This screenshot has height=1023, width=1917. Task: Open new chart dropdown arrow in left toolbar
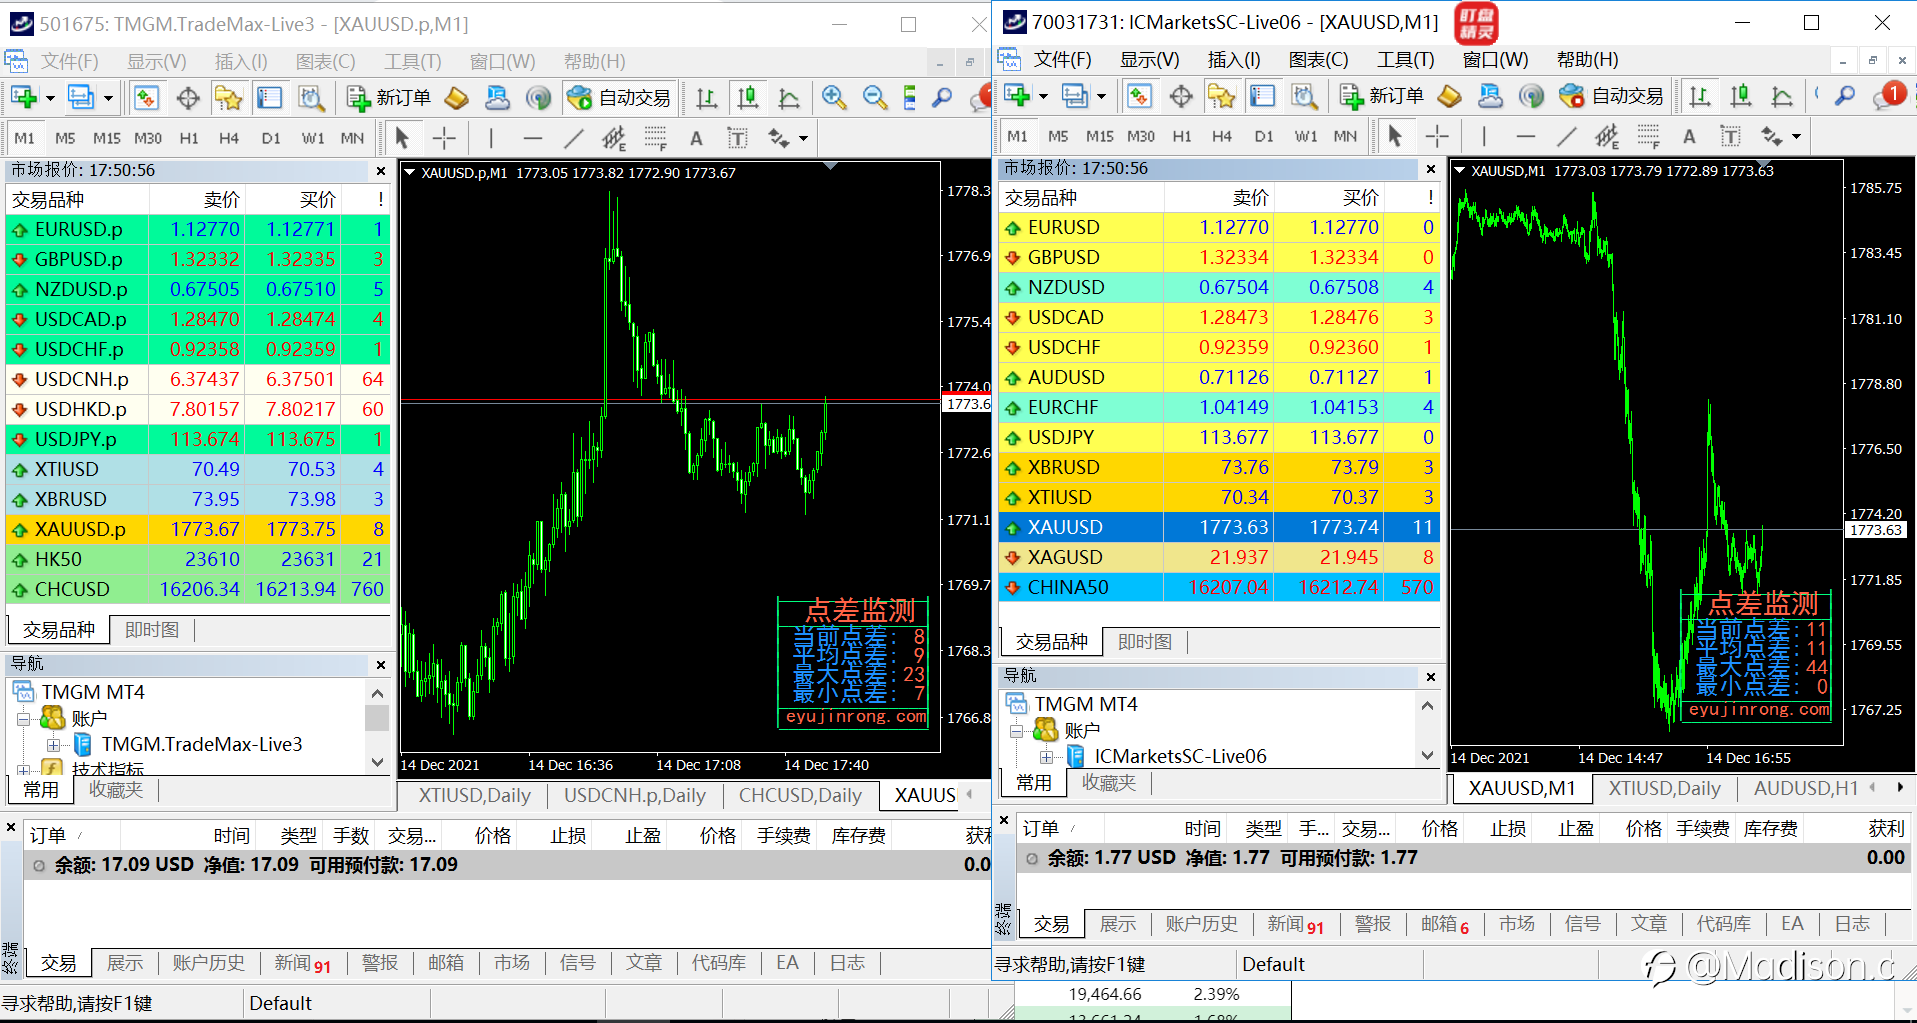click(x=50, y=98)
